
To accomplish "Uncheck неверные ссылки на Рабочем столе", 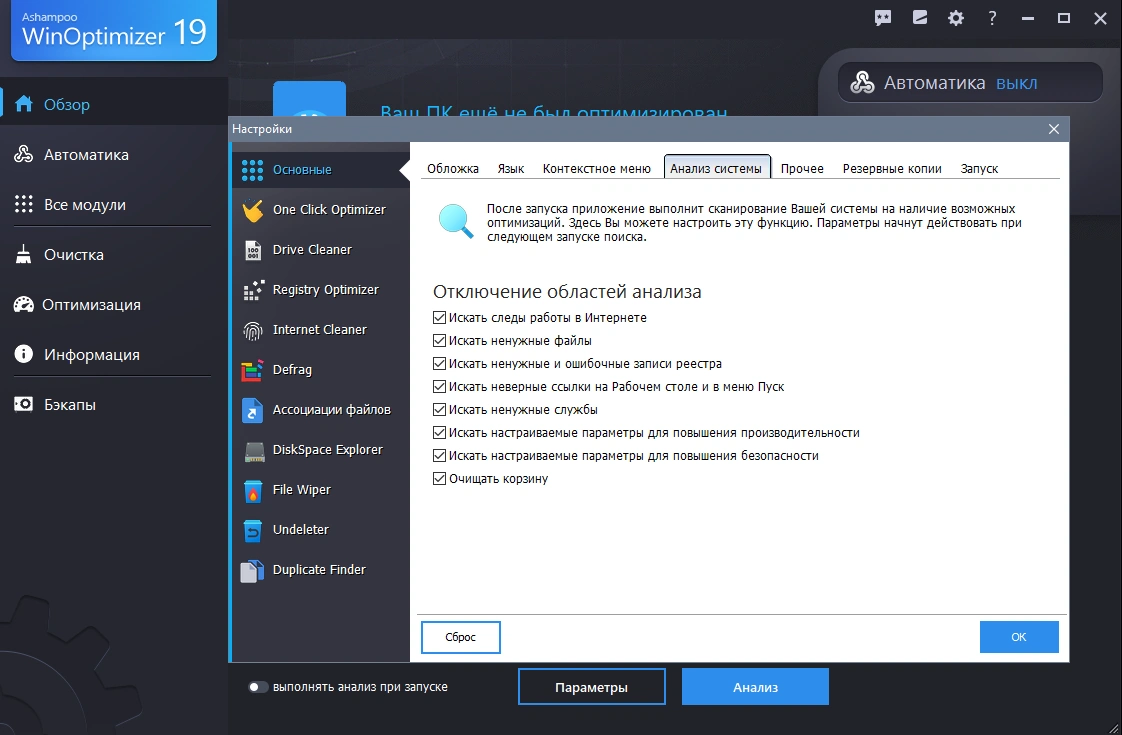I will pos(439,386).
